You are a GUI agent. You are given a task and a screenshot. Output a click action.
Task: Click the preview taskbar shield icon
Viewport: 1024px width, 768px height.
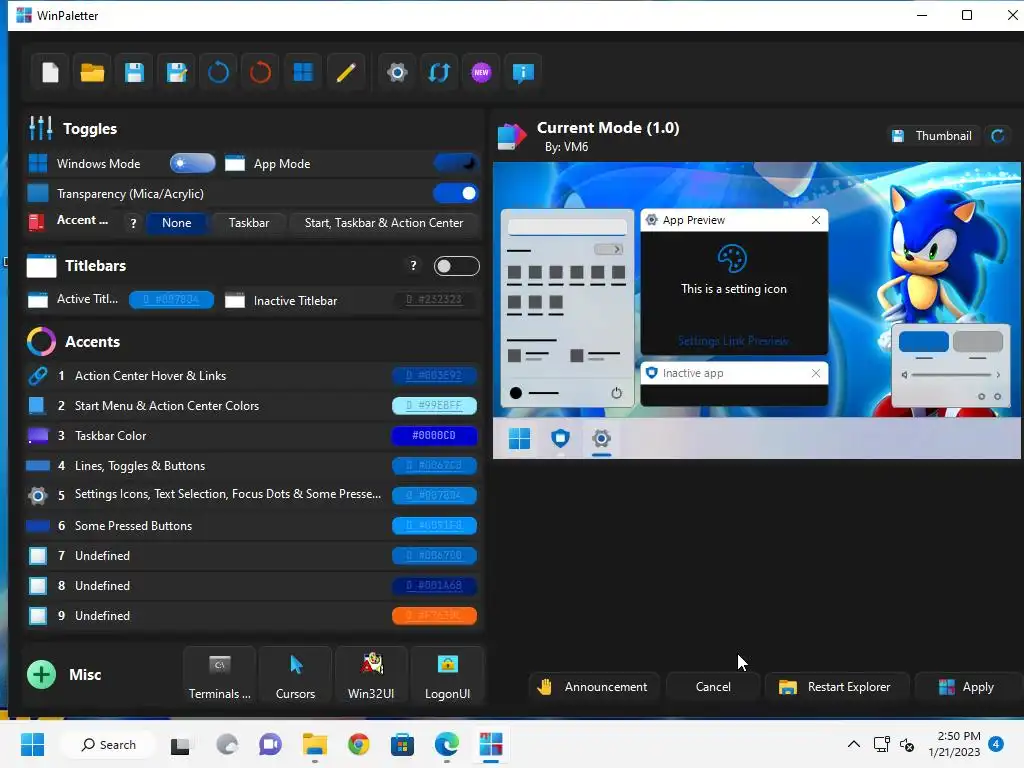(560, 439)
